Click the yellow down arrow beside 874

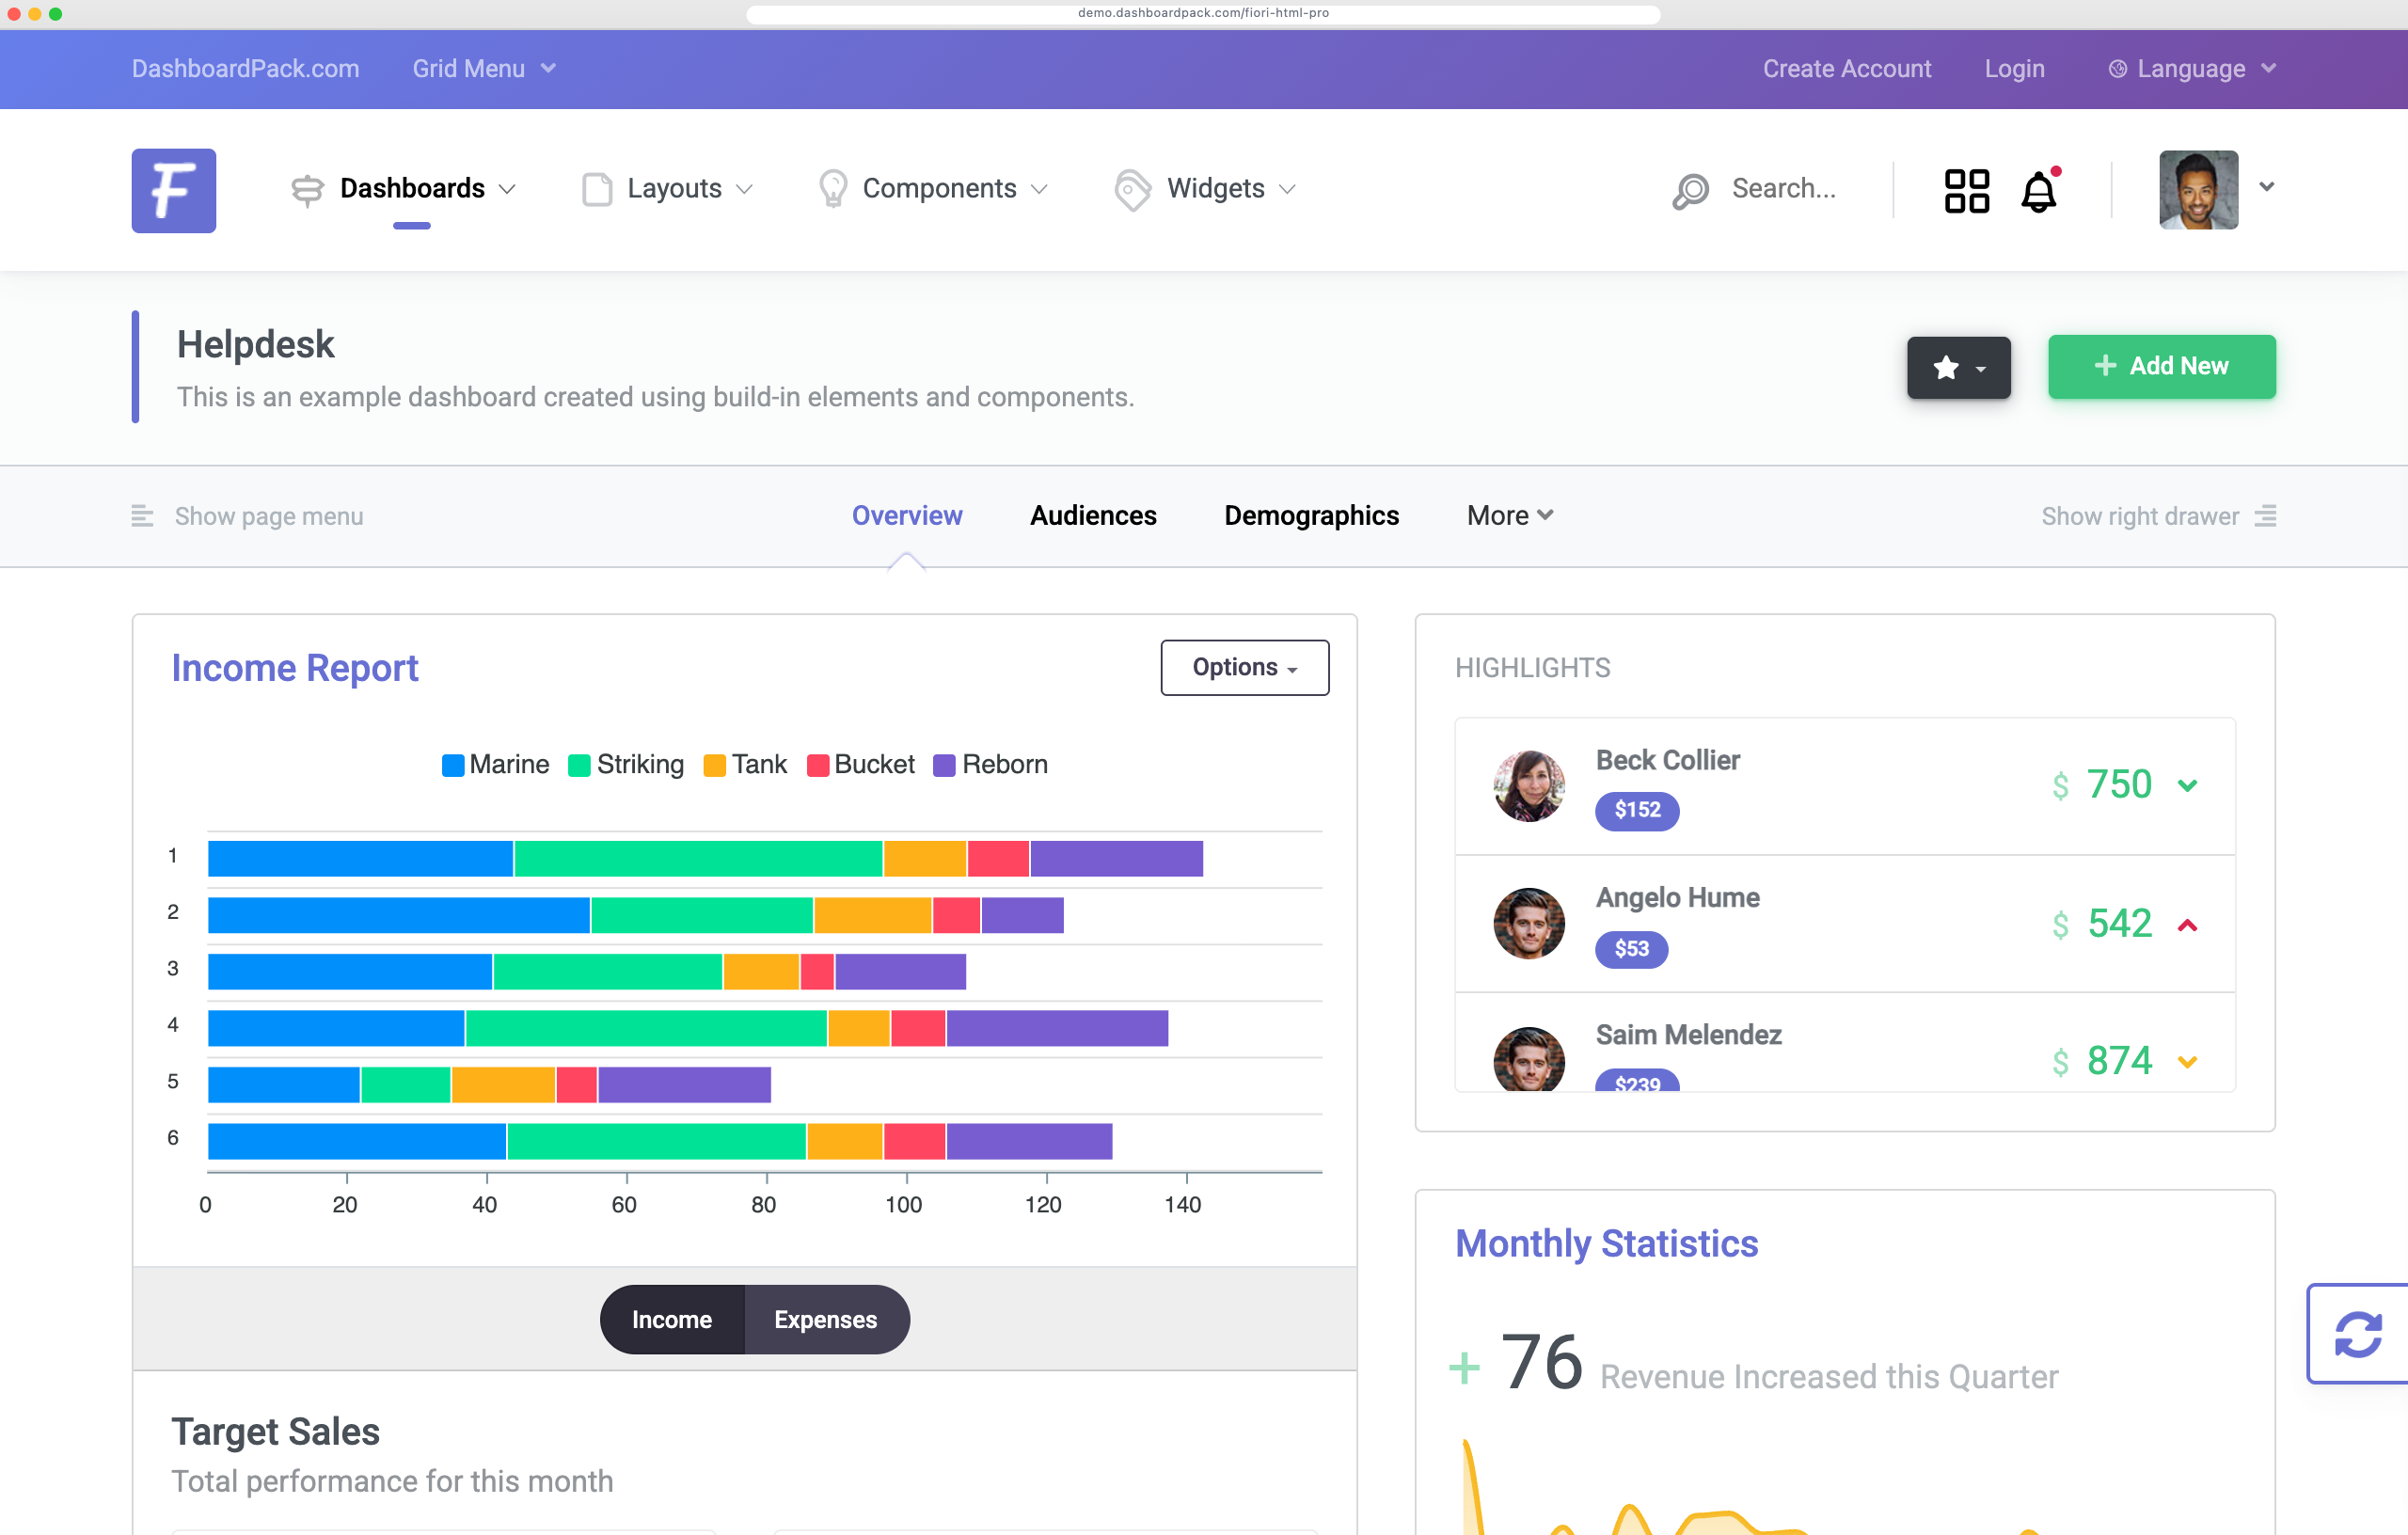[x=2187, y=1062]
